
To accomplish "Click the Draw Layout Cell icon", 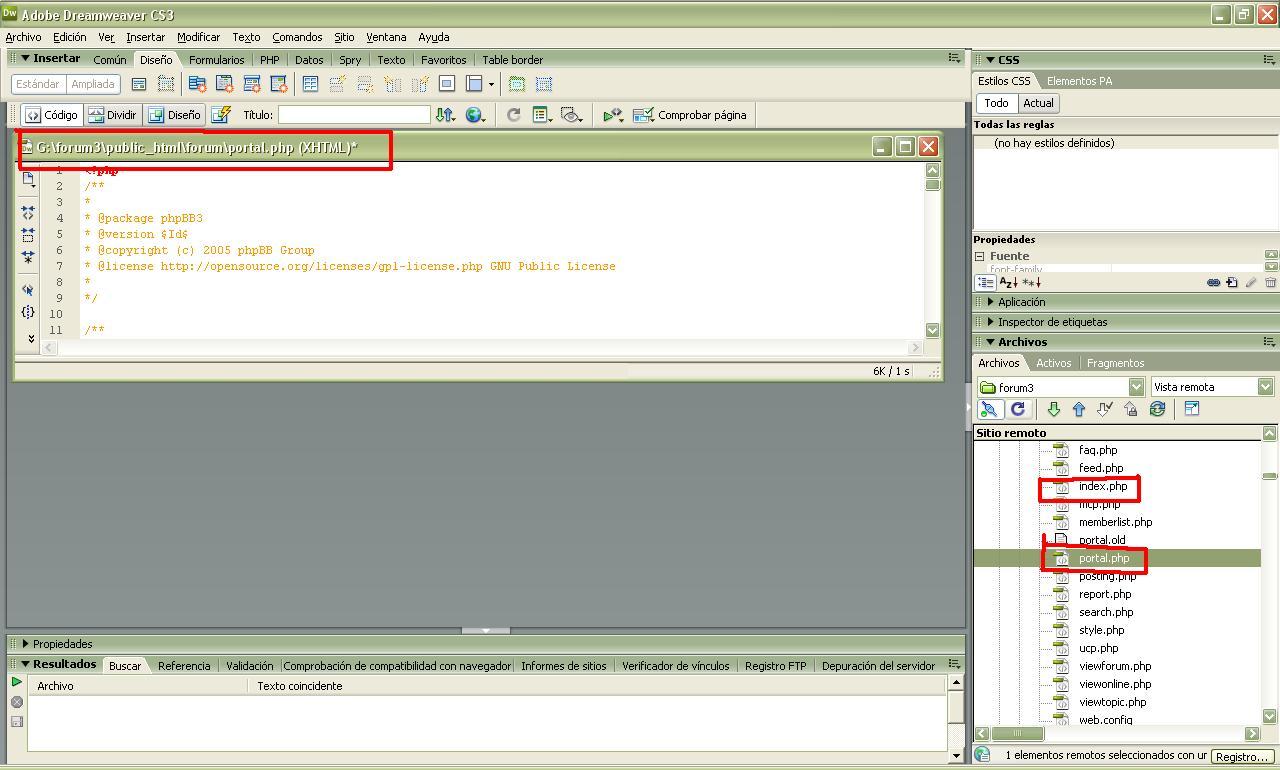I will (x=544, y=84).
